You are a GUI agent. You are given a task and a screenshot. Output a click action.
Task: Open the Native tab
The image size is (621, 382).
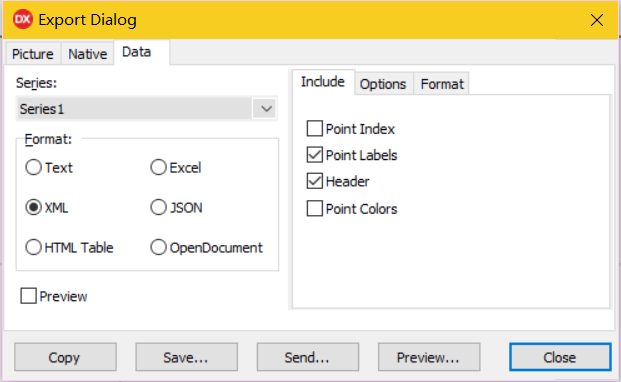click(88, 54)
